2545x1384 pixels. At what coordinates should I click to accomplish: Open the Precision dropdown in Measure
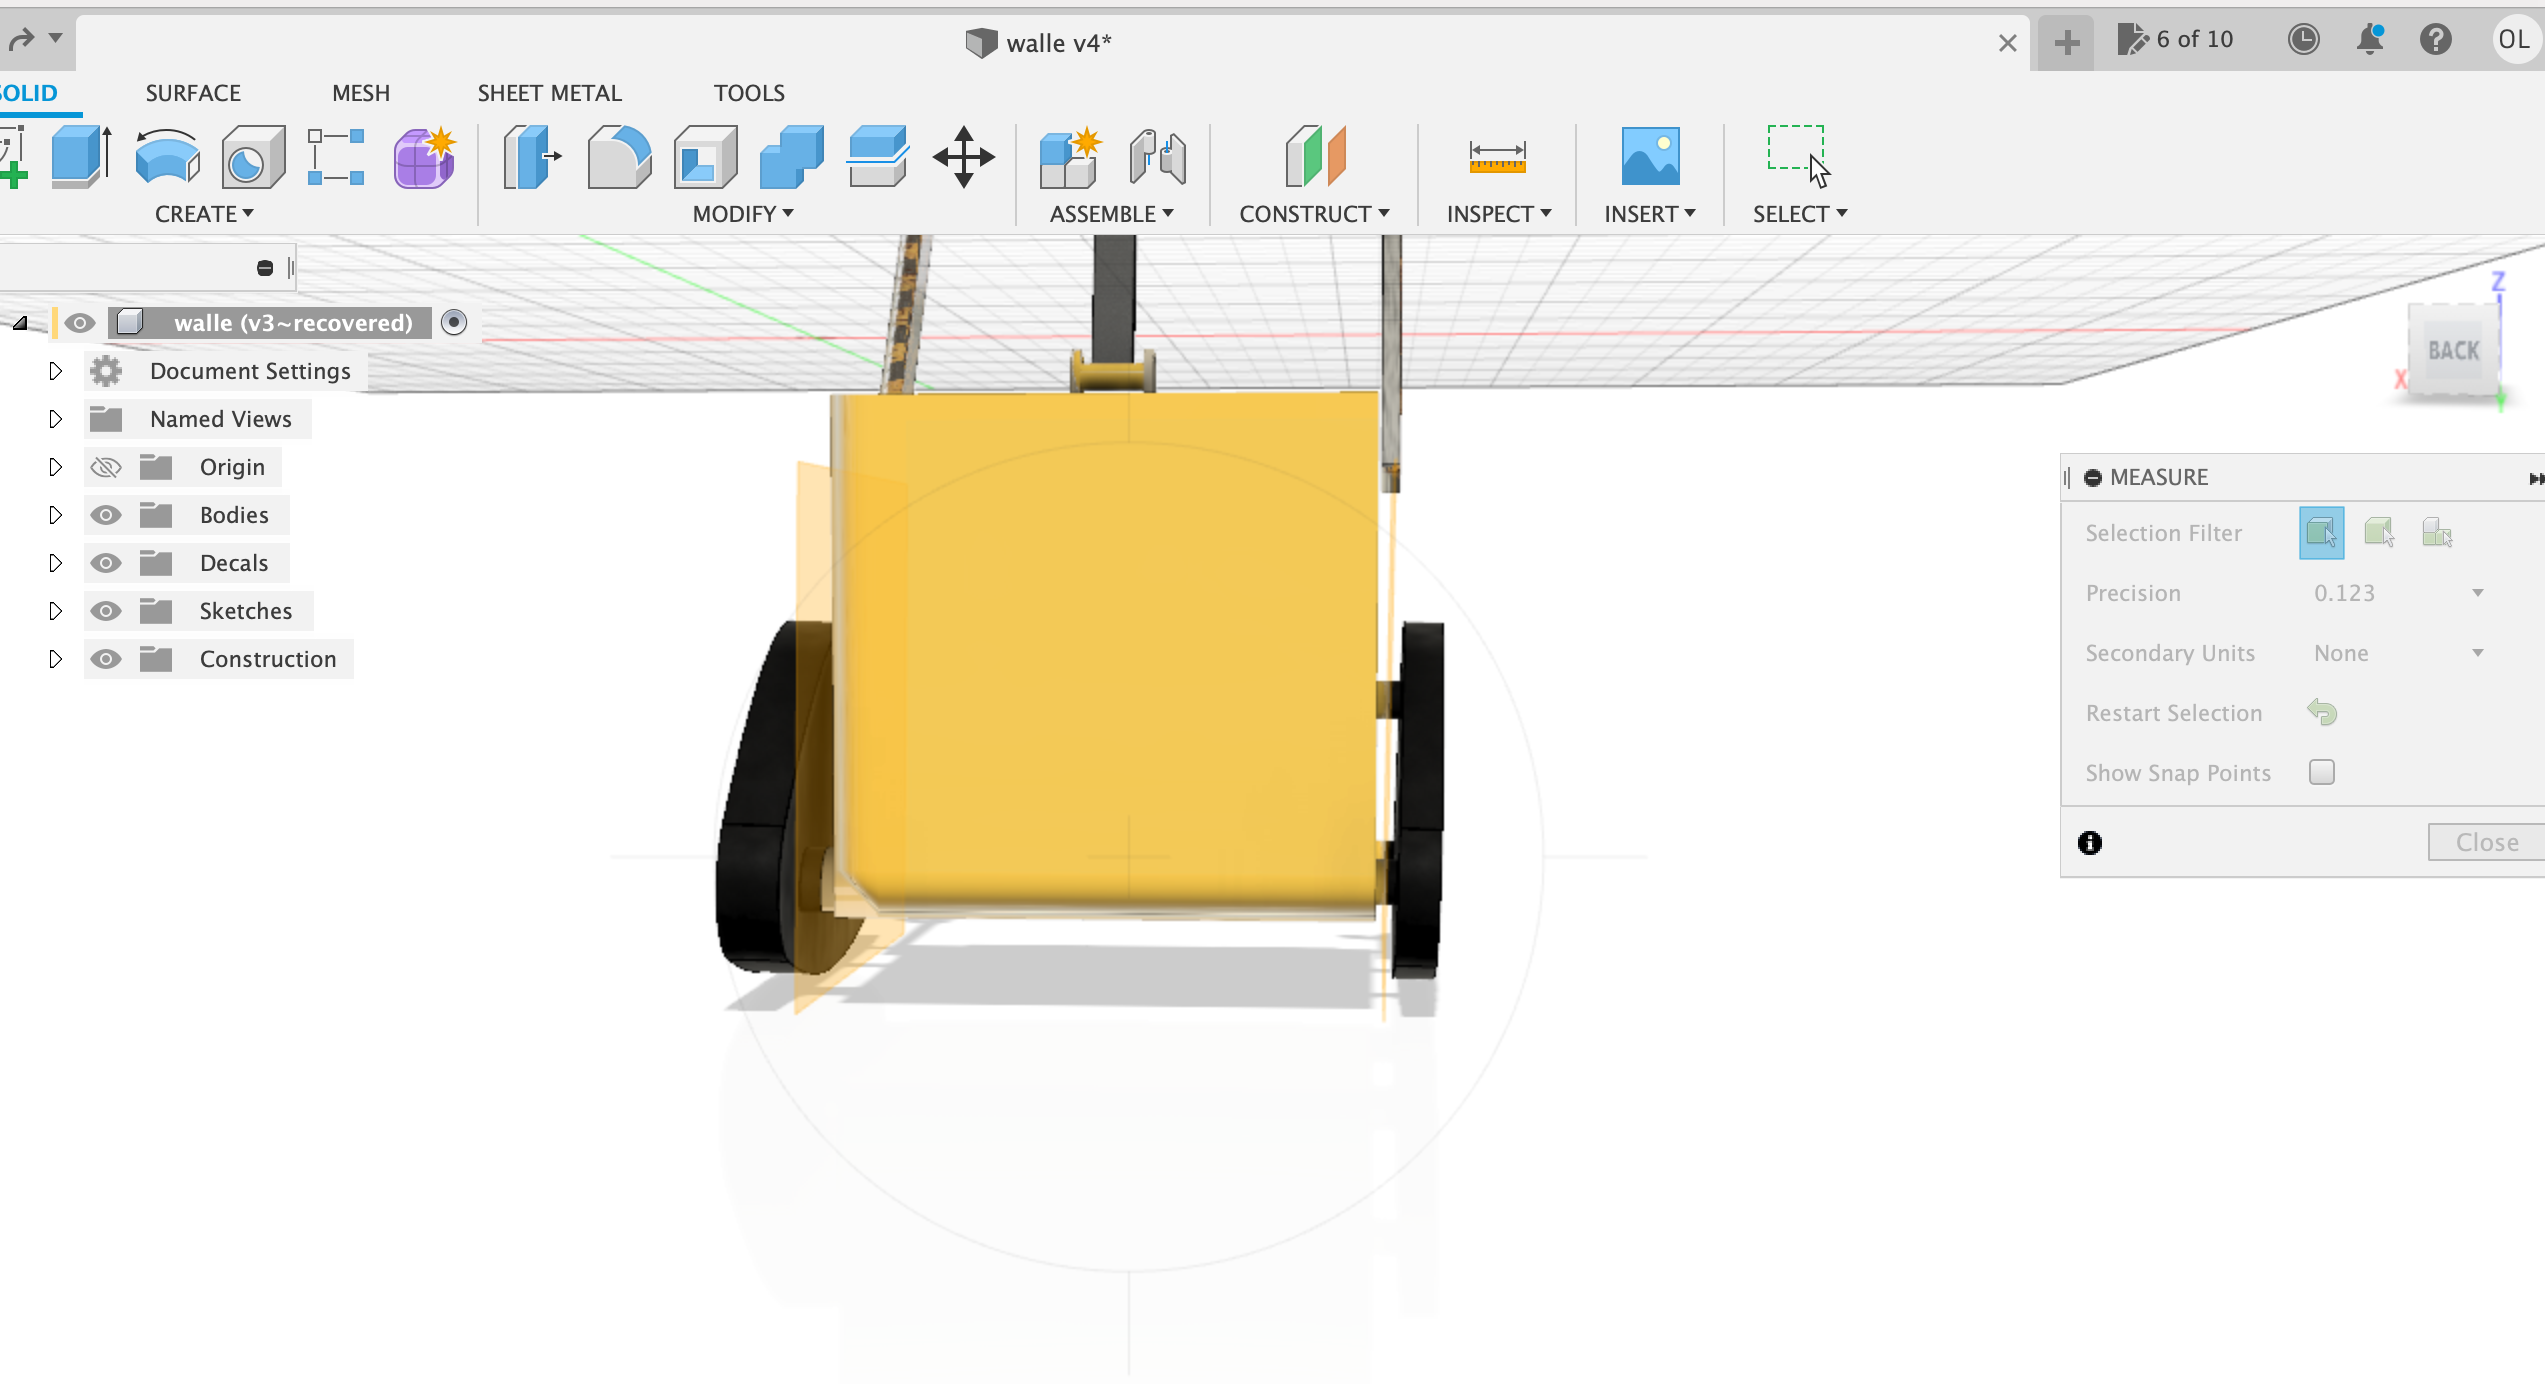click(x=2478, y=592)
